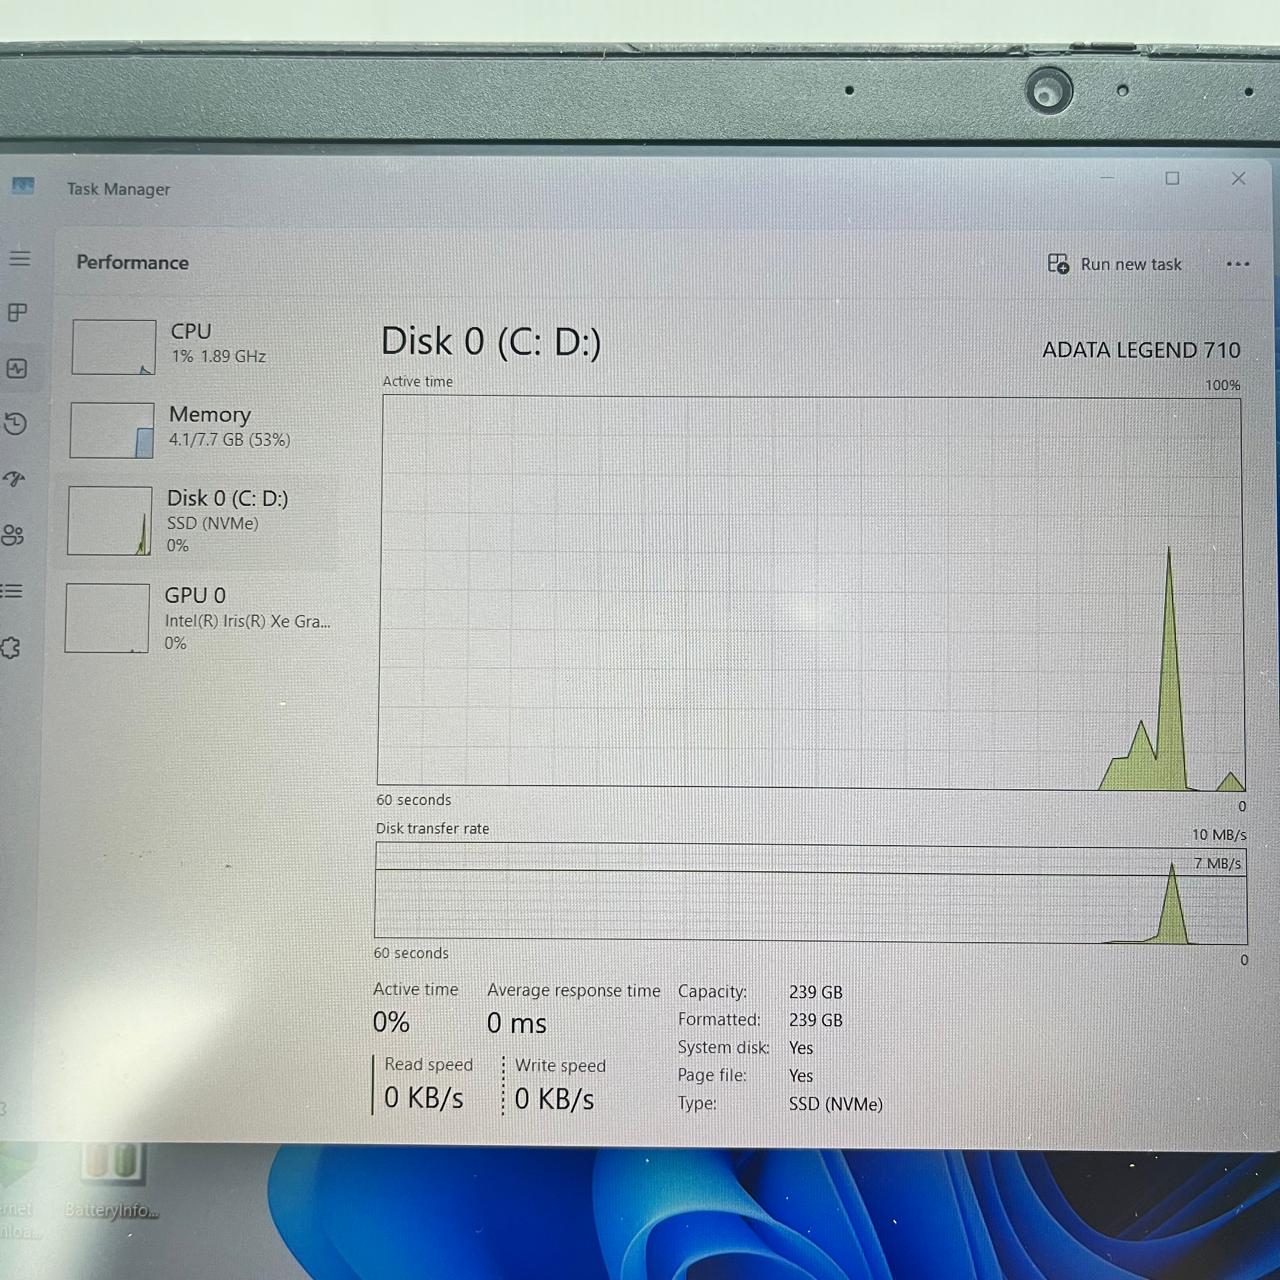Screen dimensions: 1280x1280
Task: Click the Disk 0 mini graph thumbnail
Action: point(110,520)
